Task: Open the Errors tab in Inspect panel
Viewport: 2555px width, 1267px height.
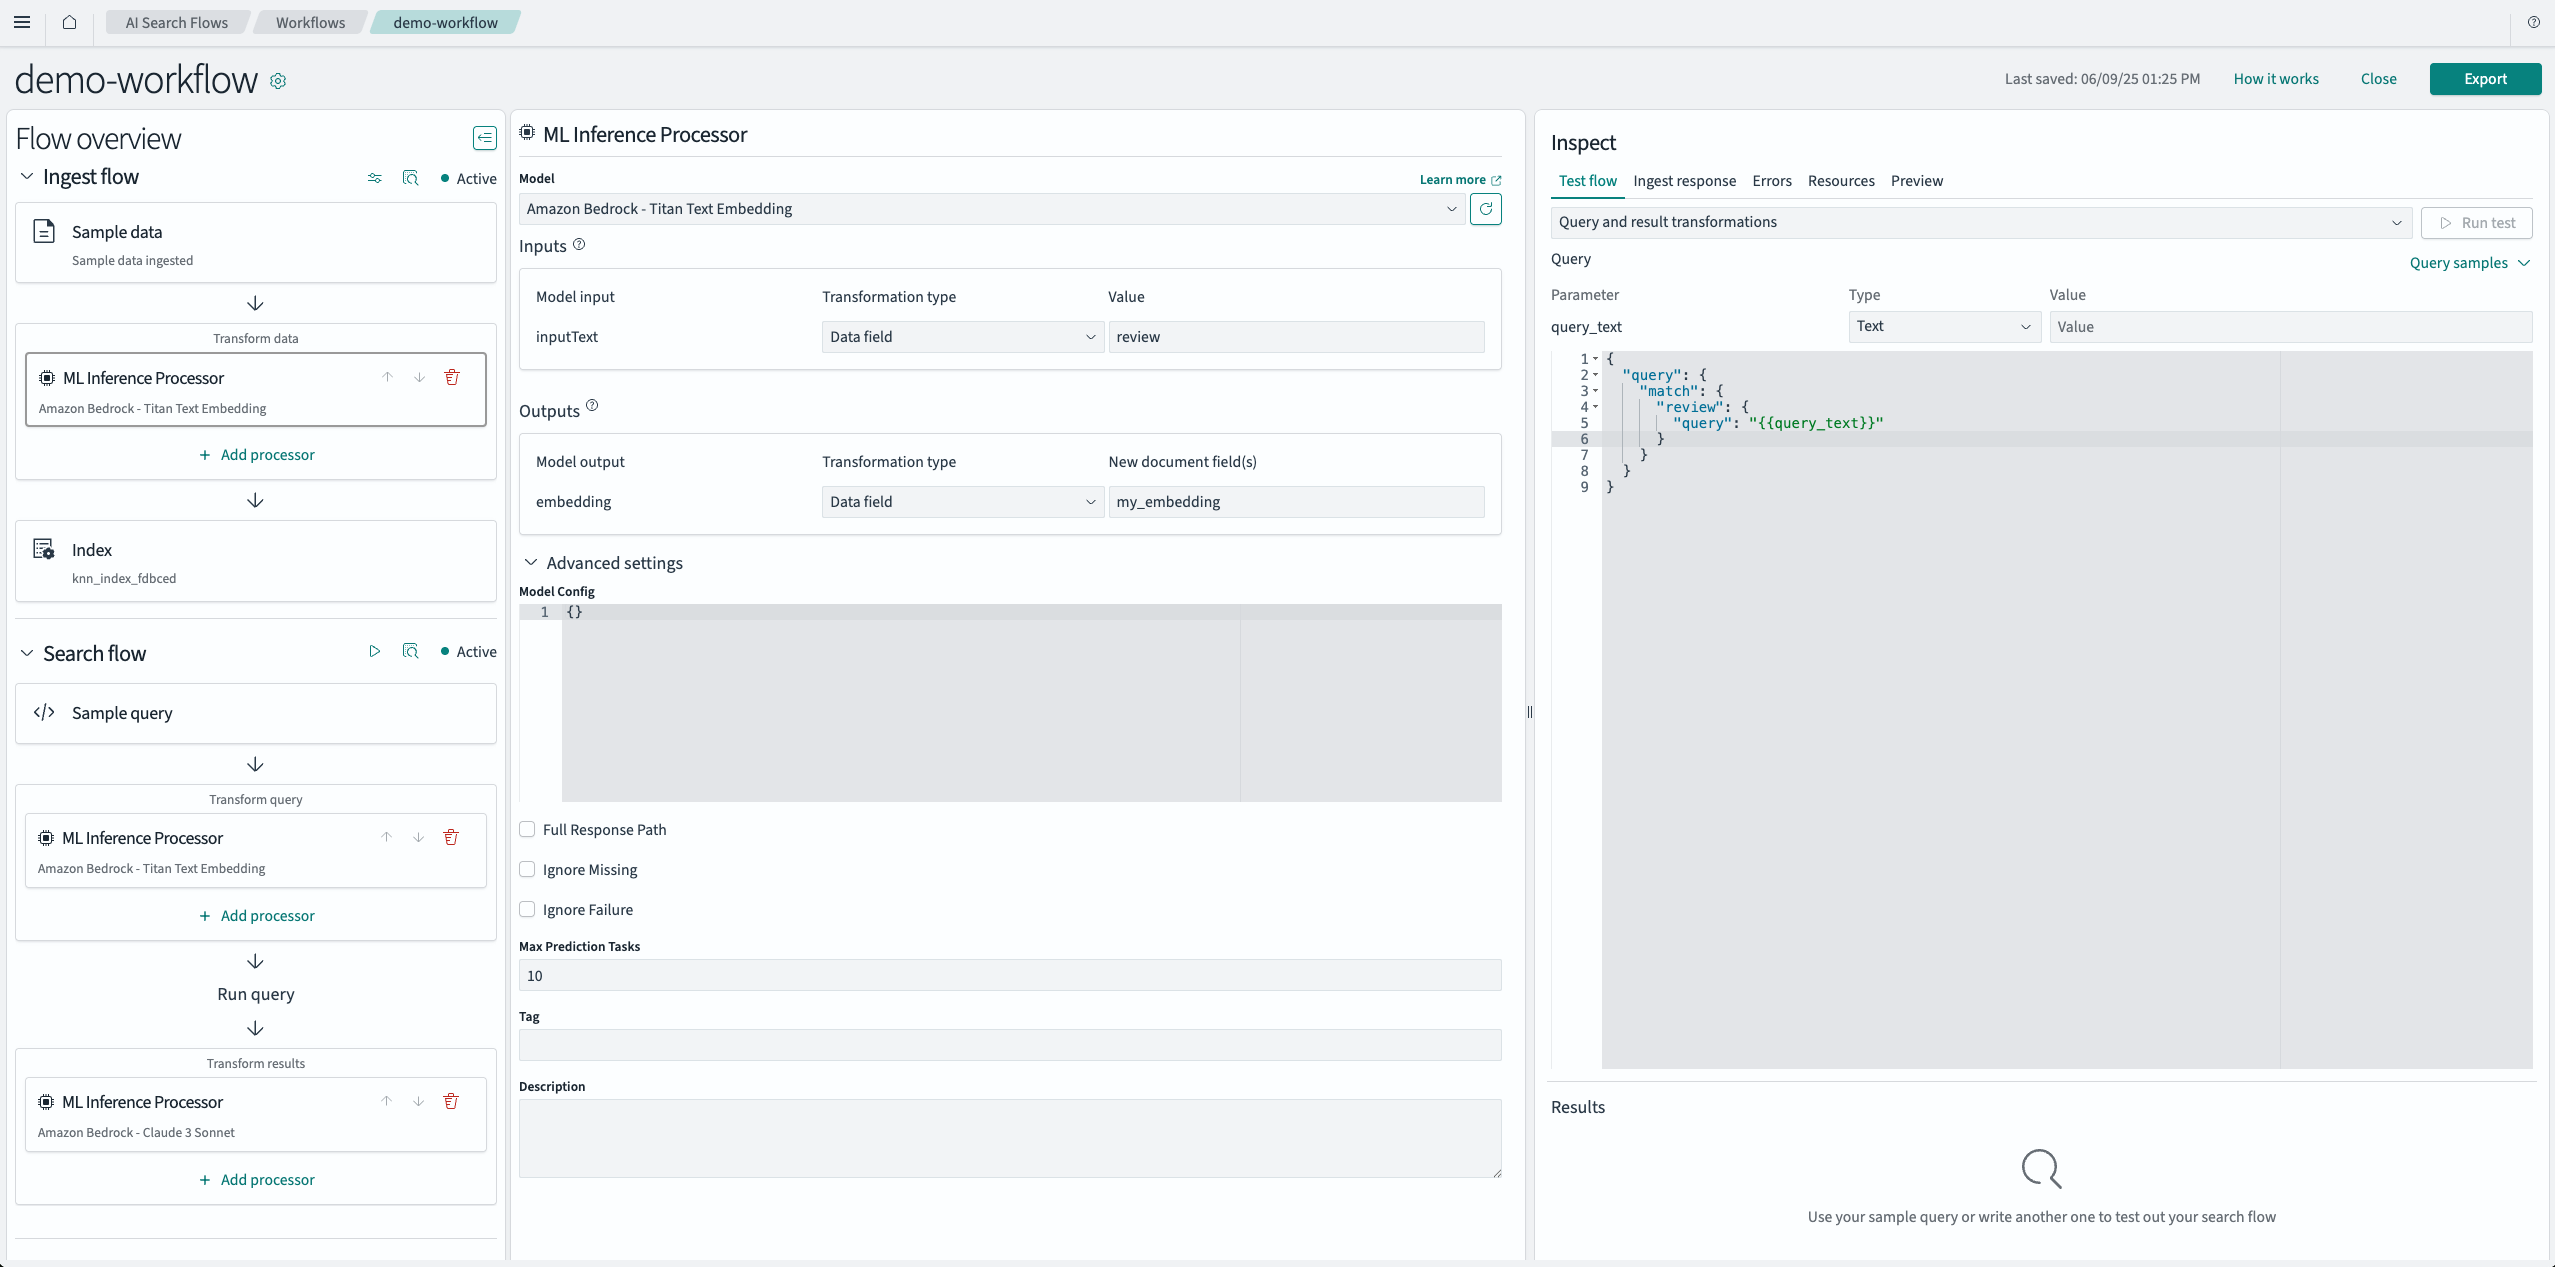Action: tap(1771, 181)
